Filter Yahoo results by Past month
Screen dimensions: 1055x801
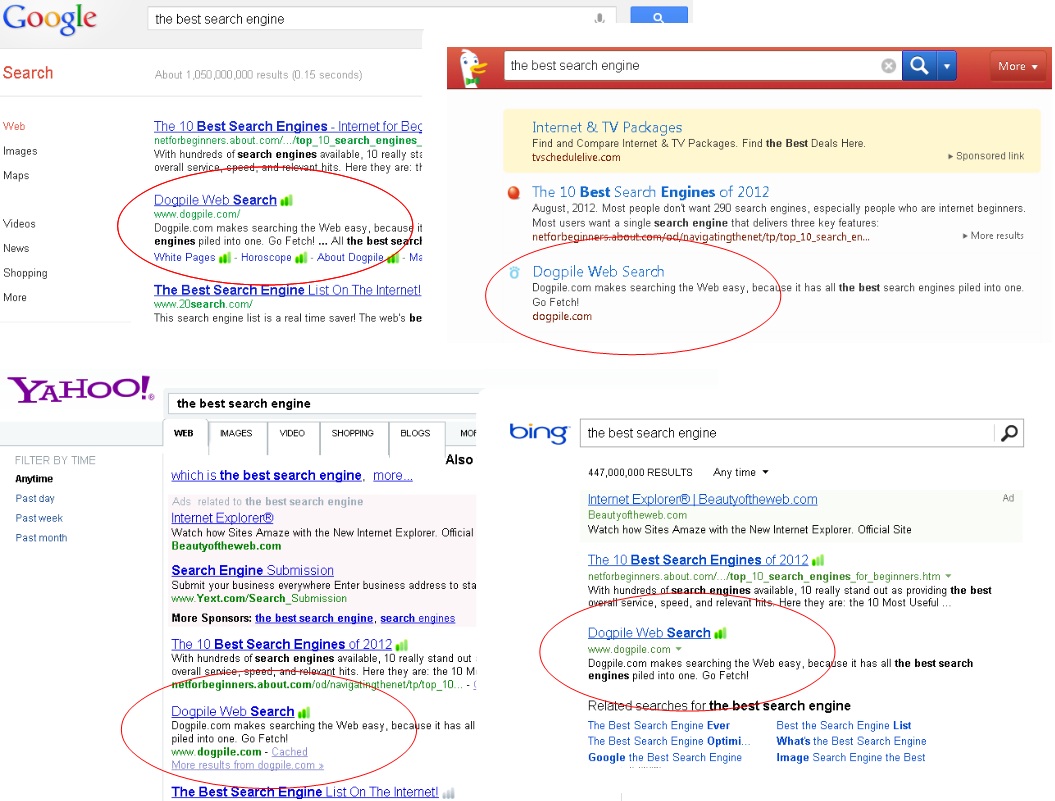point(41,538)
